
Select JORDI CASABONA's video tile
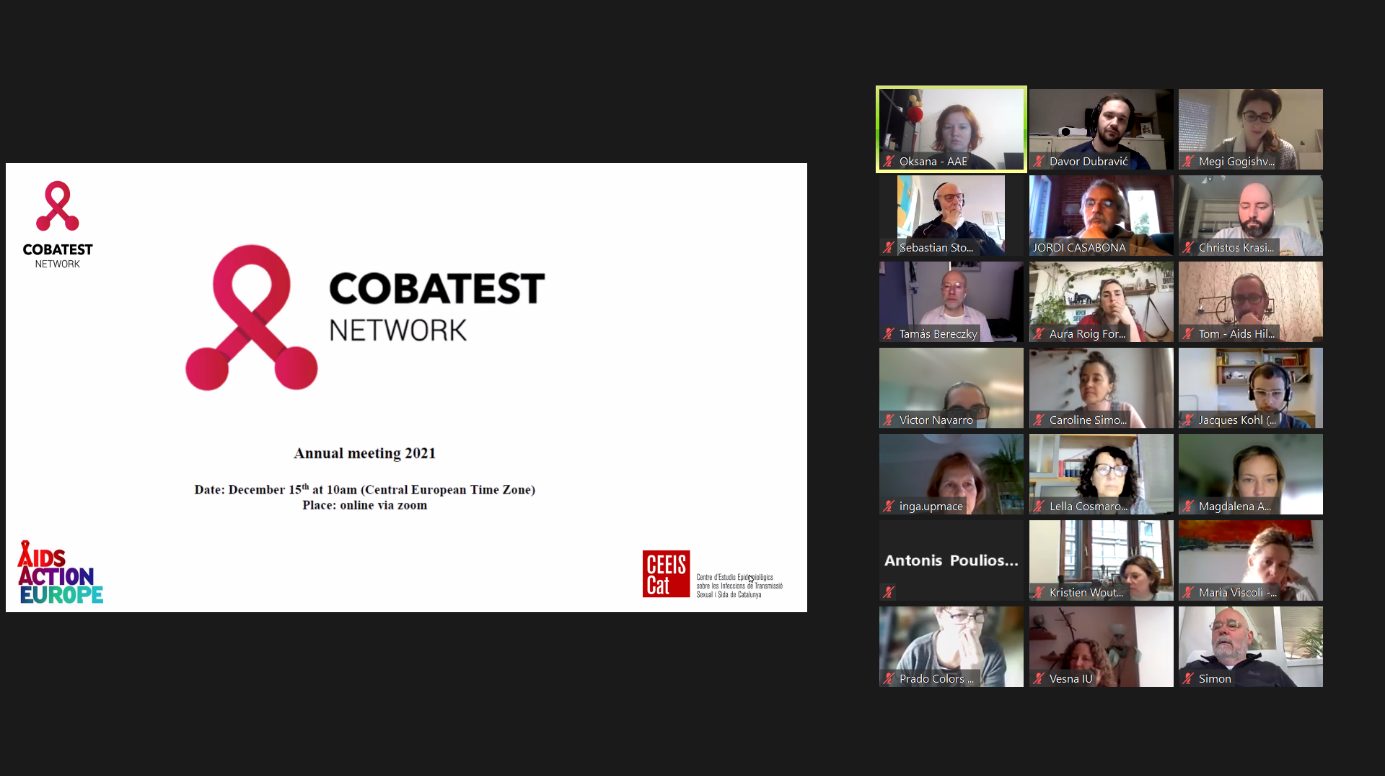(1101, 212)
